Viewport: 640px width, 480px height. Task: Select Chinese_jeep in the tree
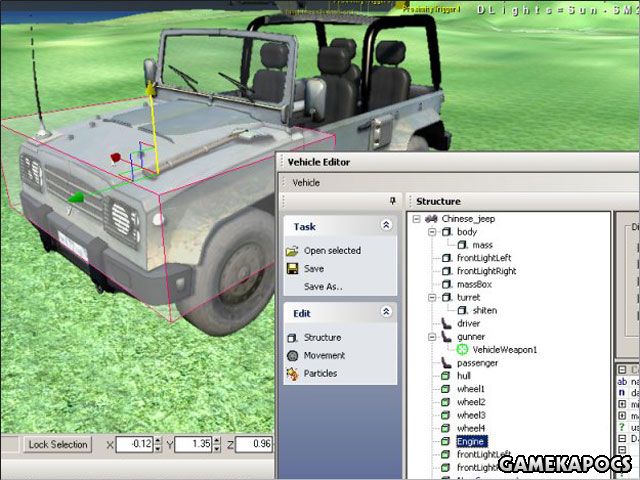(468, 219)
